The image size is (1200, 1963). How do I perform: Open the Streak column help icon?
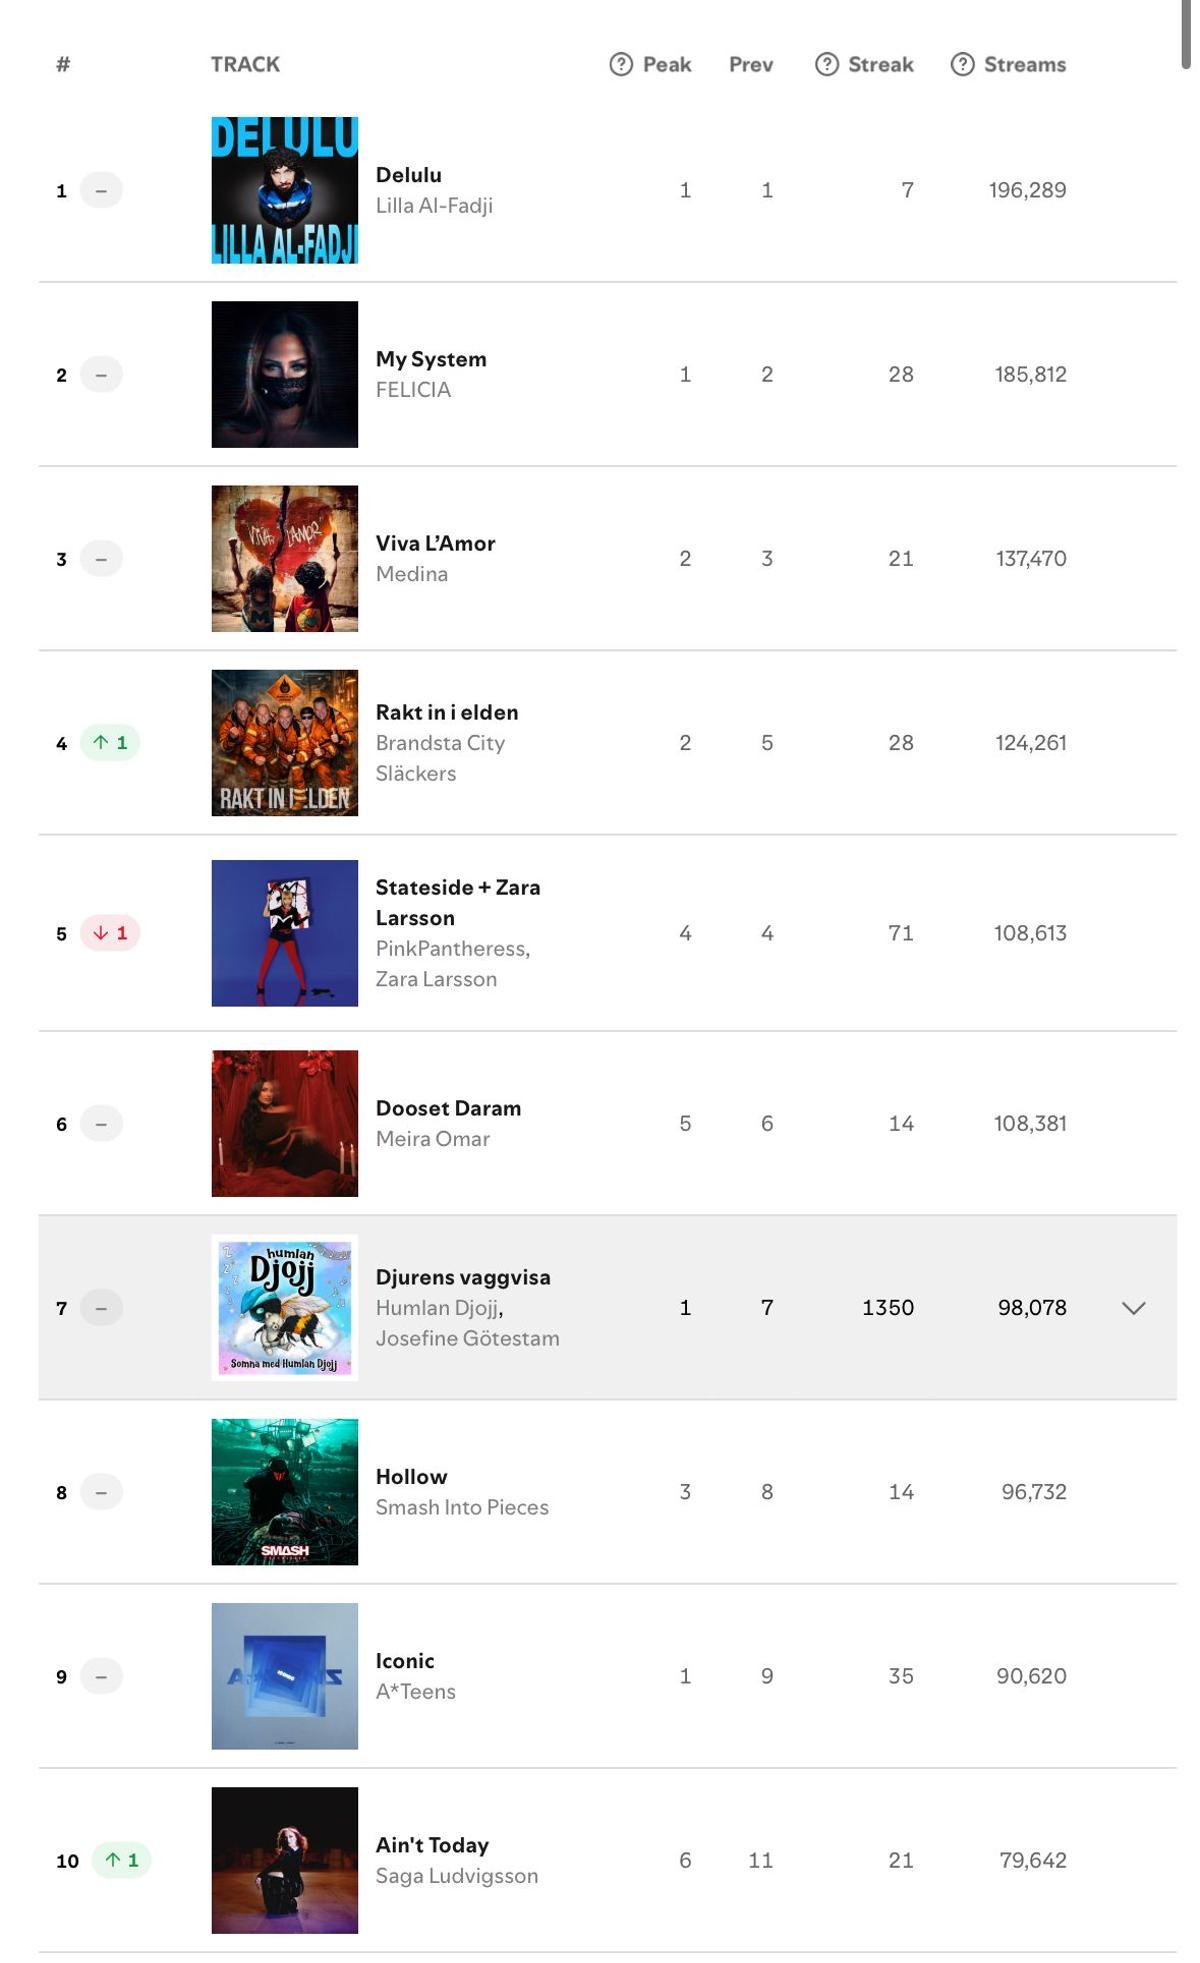click(x=826, y=63)
